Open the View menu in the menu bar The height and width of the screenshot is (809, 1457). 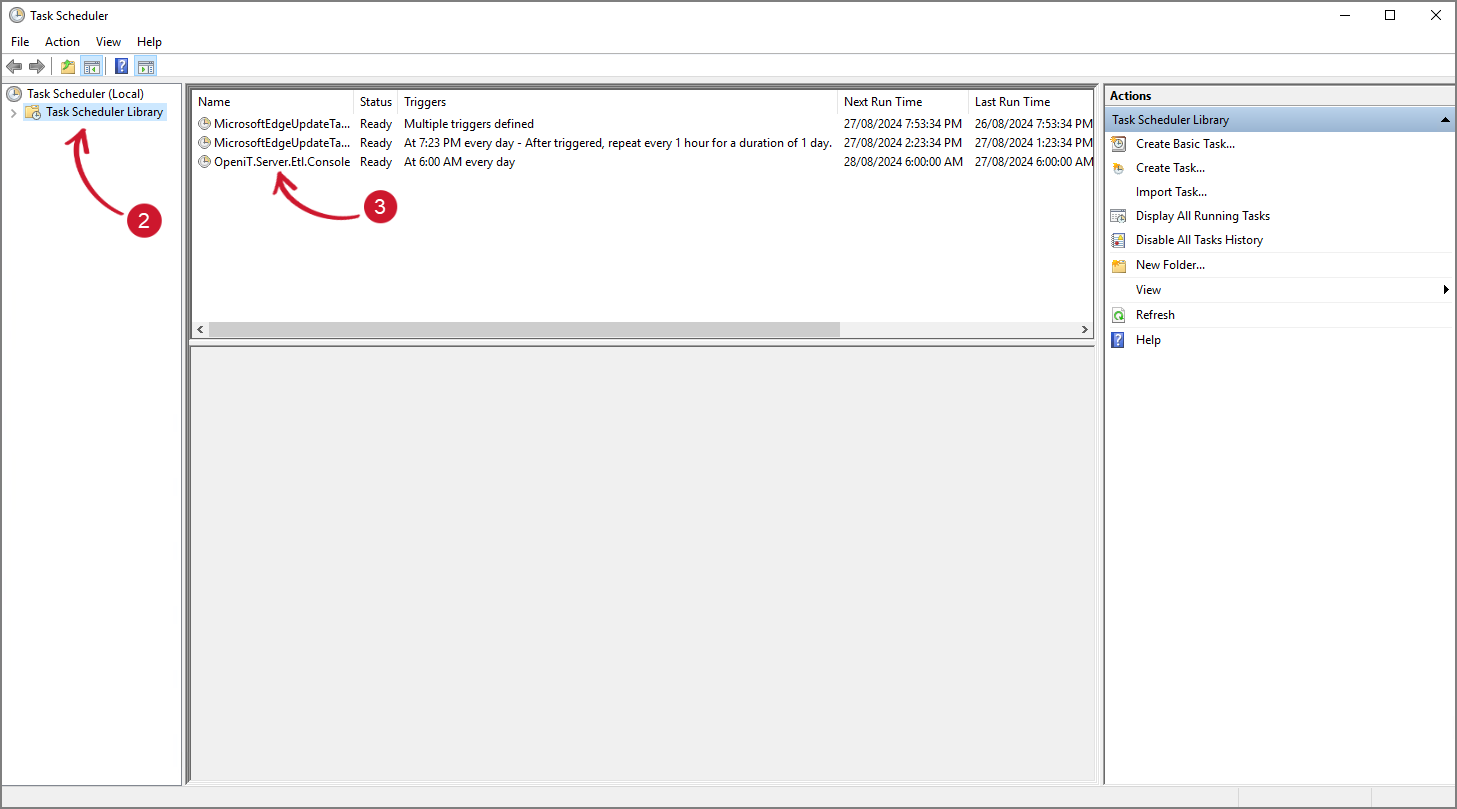click(x=108, y=42)
